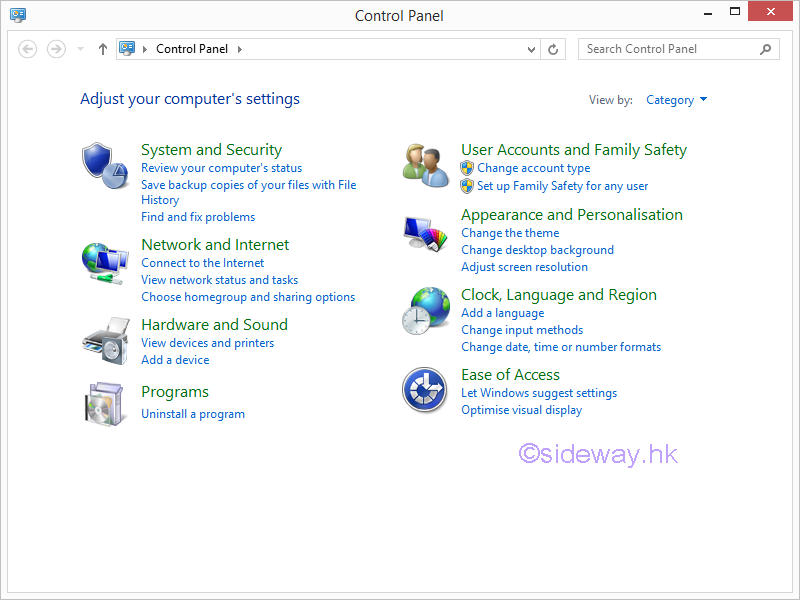Viewport: 800px width, 600px height.
Task: Click the Clock, Language and Region icon
Action: tap(426, 310)
